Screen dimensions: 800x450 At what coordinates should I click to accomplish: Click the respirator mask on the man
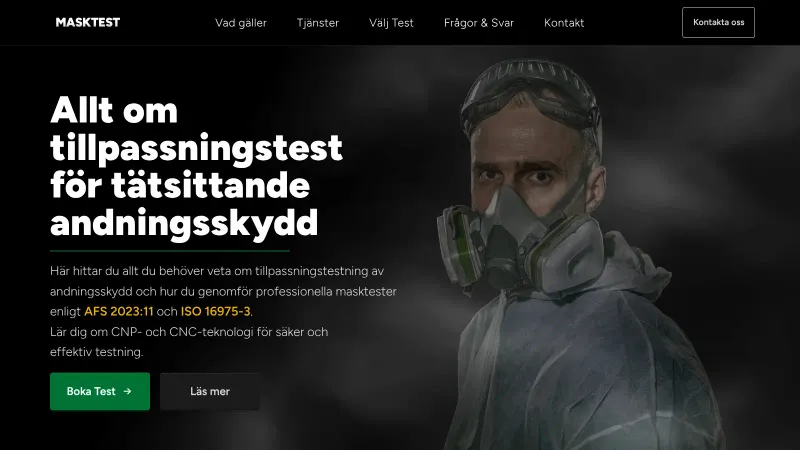(x=520, y=242)
